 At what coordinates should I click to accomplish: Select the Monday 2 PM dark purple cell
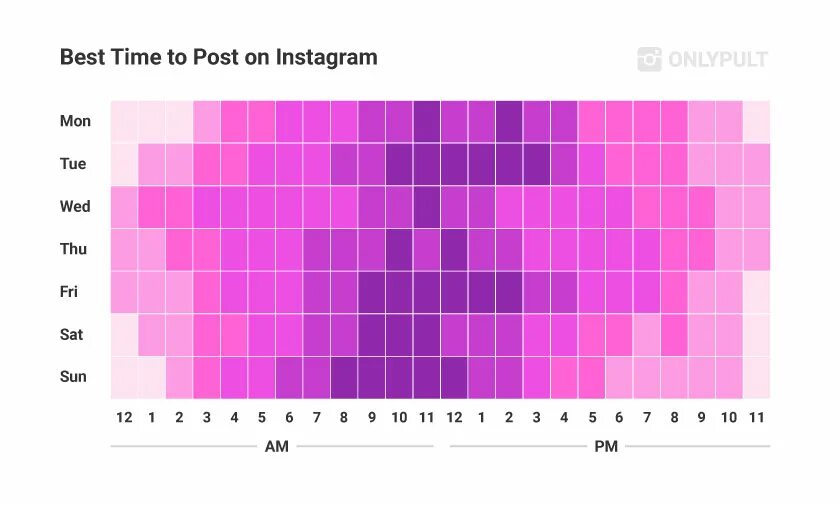(x=509, y=122)
